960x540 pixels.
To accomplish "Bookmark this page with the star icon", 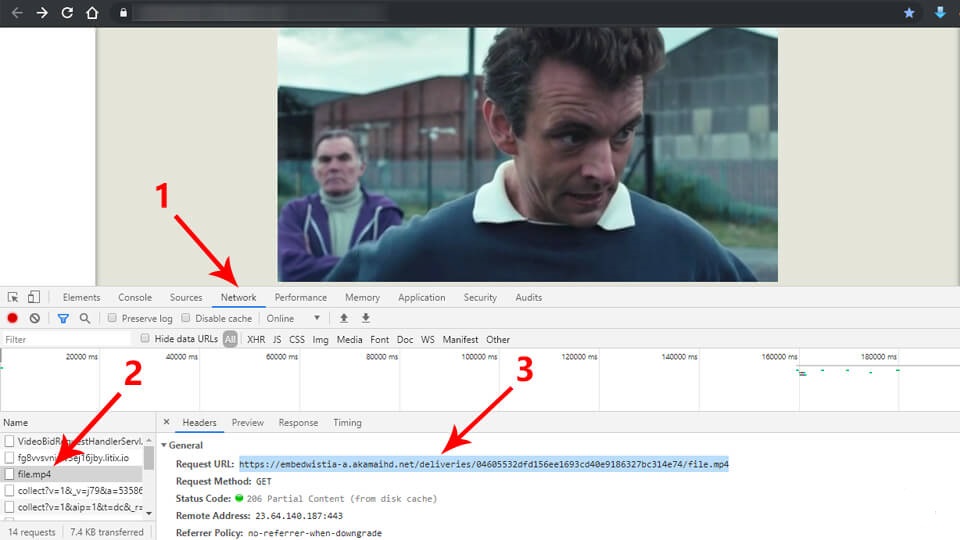I will pyautogui.click(x=909, y=13).
